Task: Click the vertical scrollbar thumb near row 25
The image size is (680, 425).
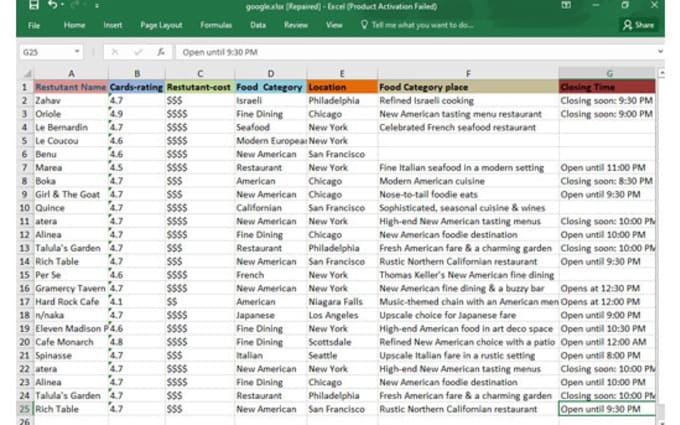Action: (661, 410)
